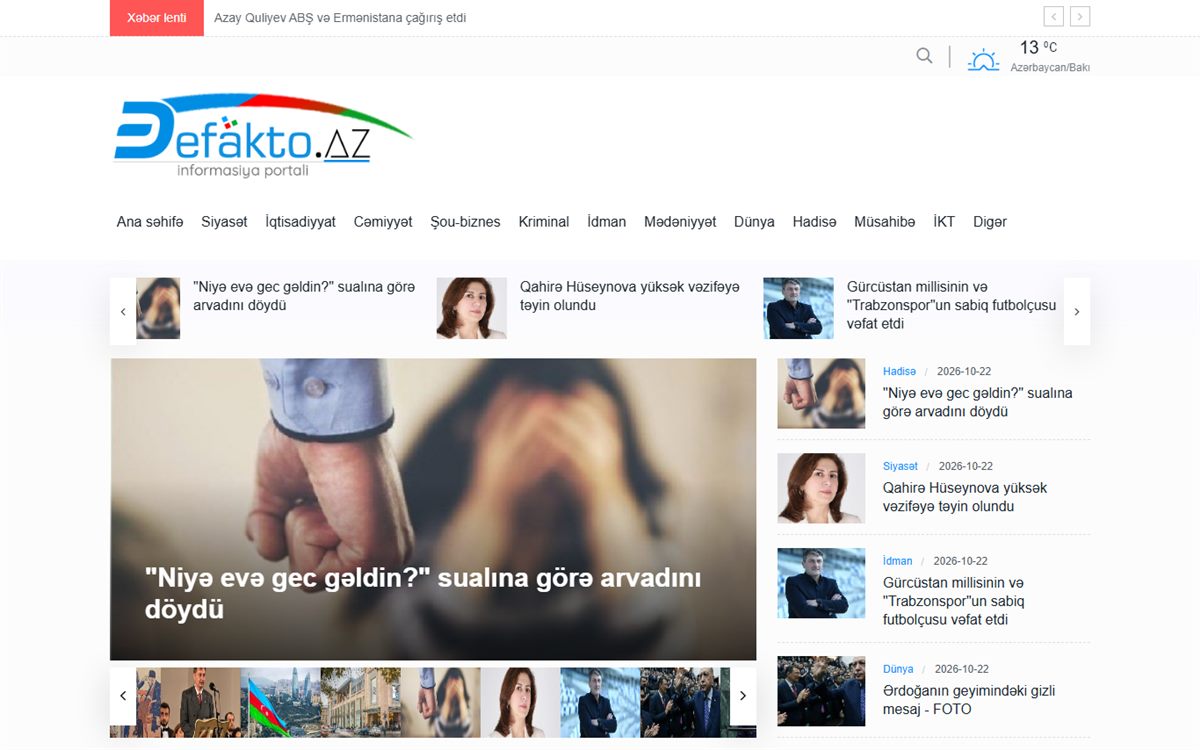Screen dimensions: 1200x750
Task: Open Defakto.az logo homepage
Action: tap(263, 137)
